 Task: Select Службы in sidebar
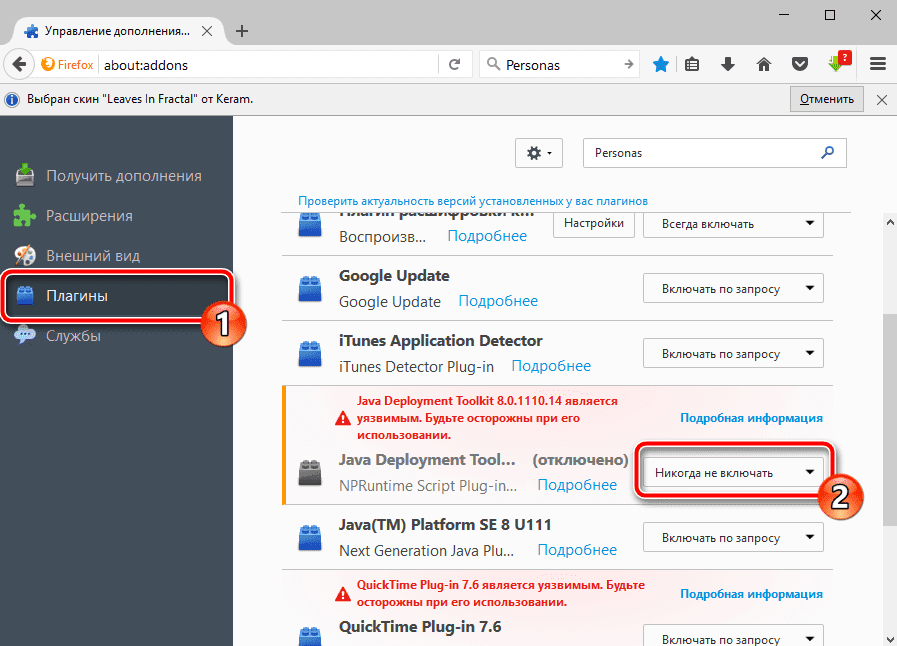117,336
